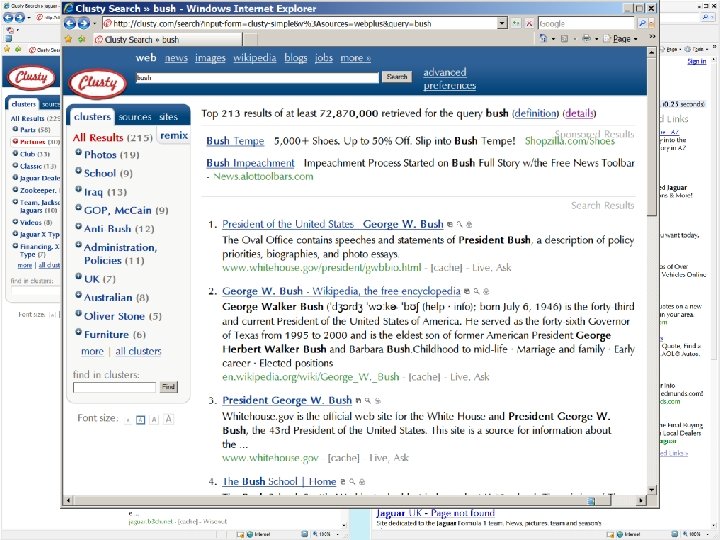720x540 pixels.
Task: Click preview magnifier for President George W. Bush result
Action: [x=368, y=400]
